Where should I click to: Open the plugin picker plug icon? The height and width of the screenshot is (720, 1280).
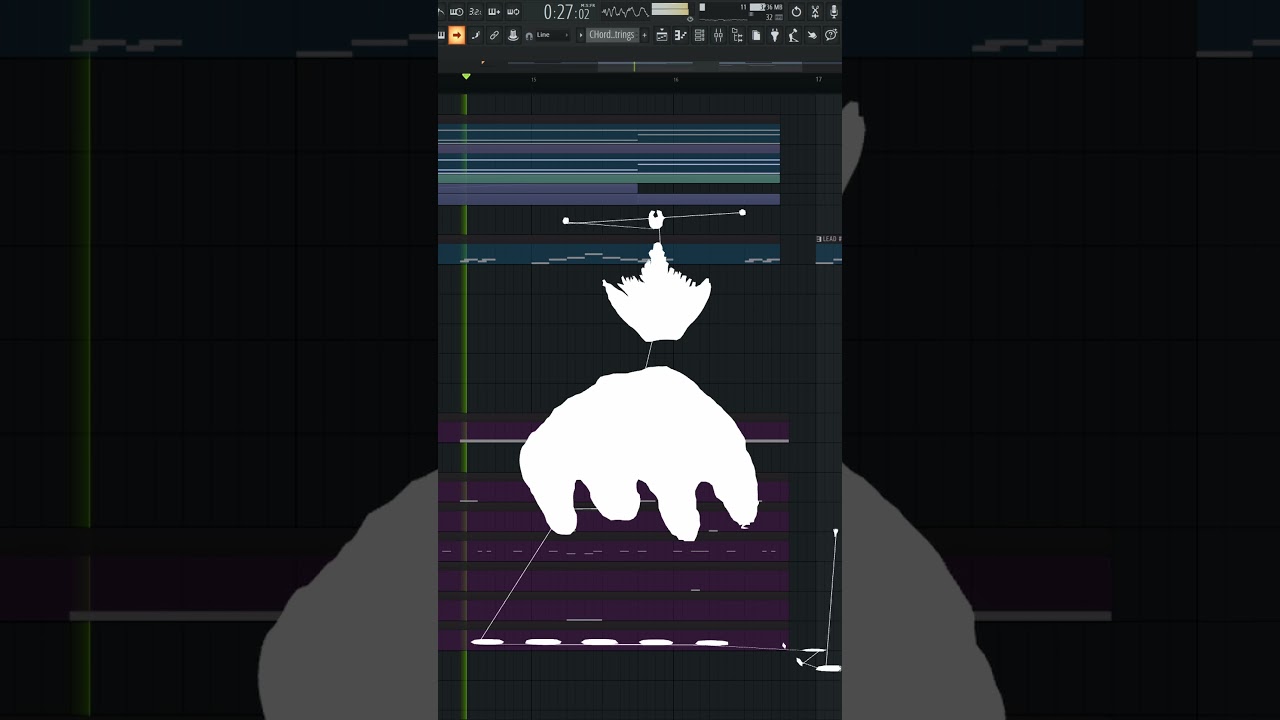point(774,35)
